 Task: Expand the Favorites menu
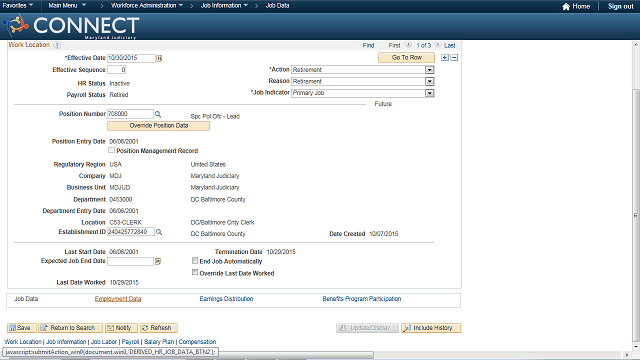click(x=18, y=5)
